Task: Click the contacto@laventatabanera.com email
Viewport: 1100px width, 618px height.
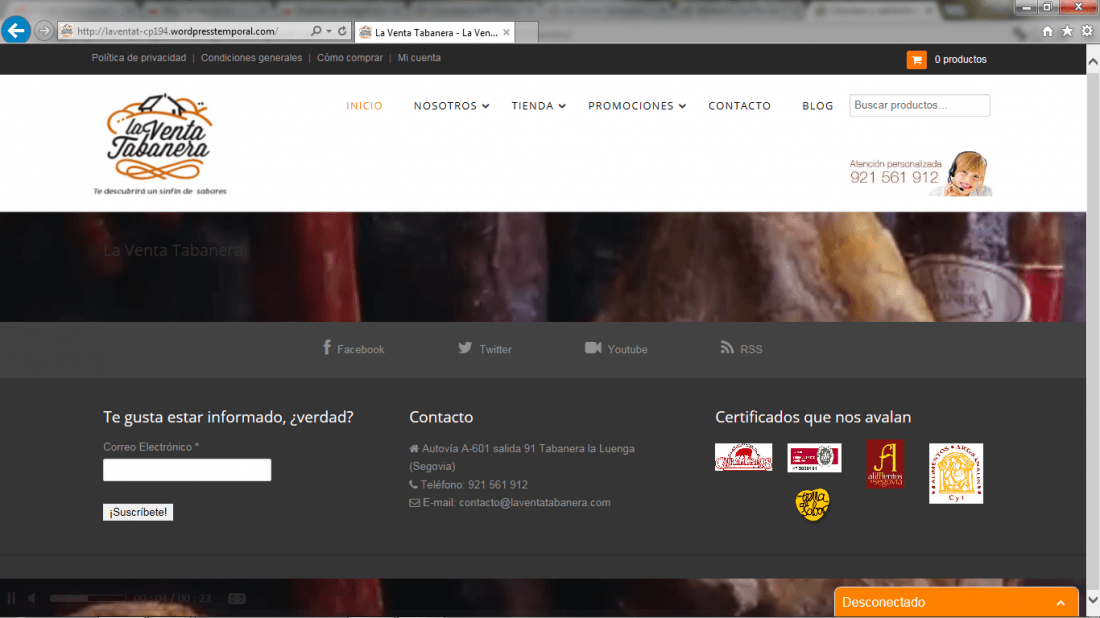Action: [534, 503]
